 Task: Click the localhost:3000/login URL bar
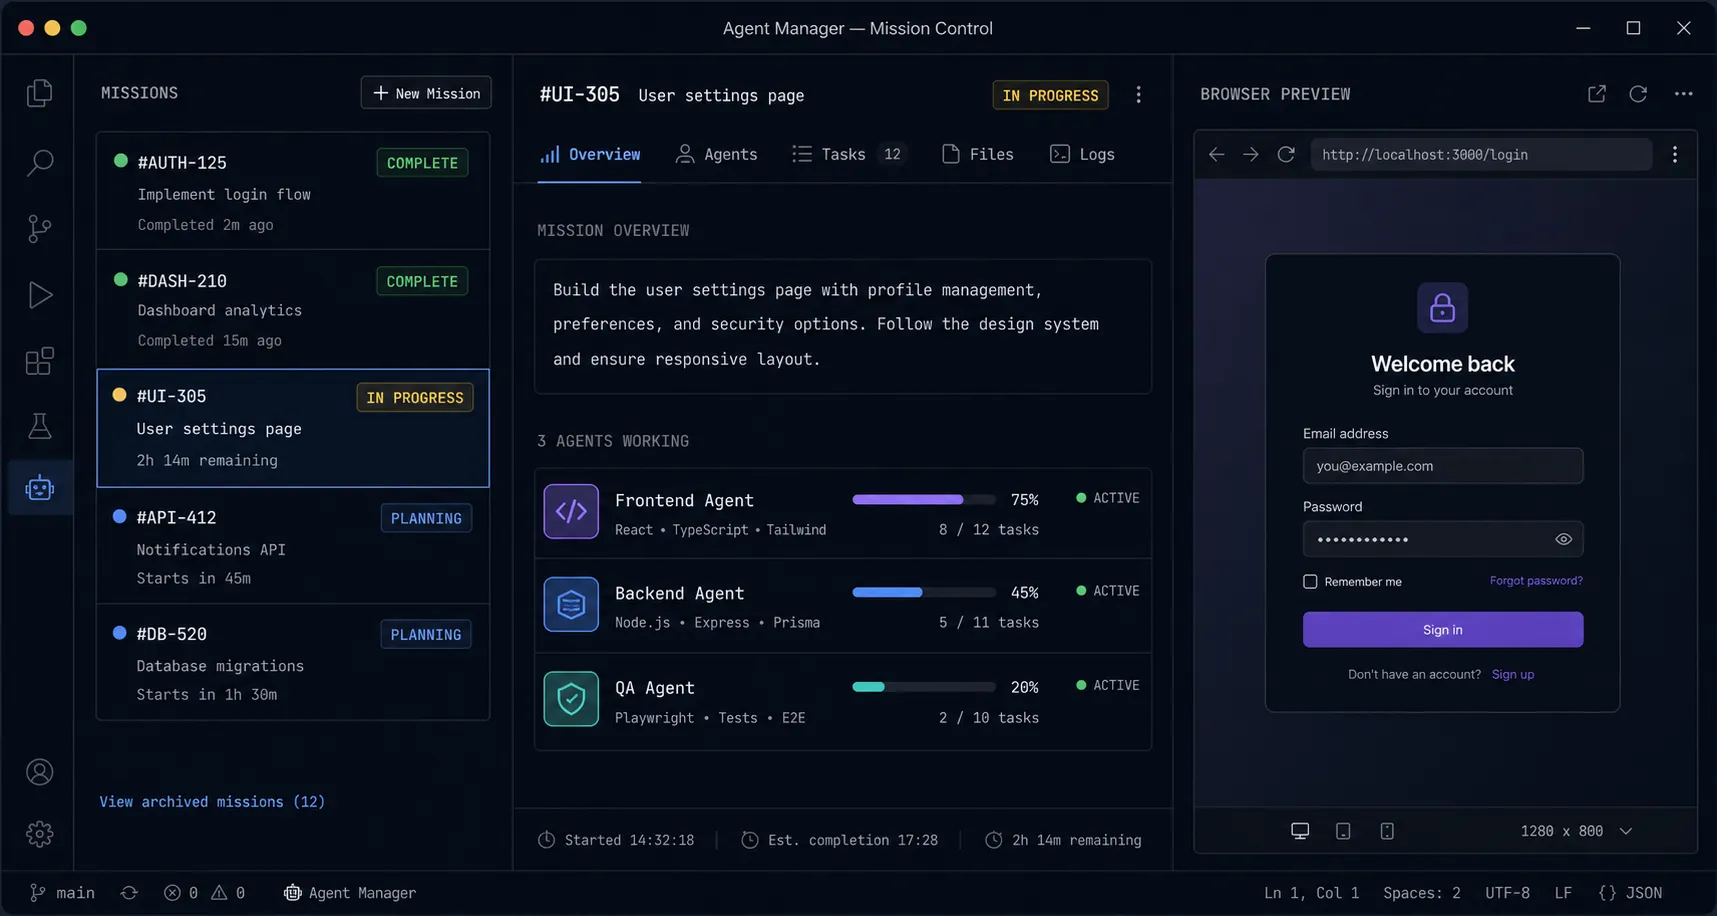tap(1481, 154)
